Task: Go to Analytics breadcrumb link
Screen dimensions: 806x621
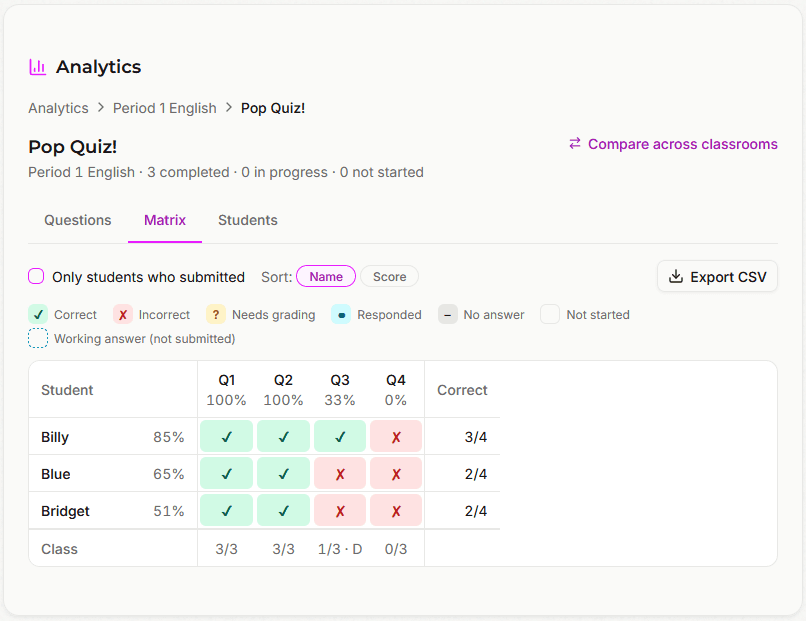Action: 58,108
